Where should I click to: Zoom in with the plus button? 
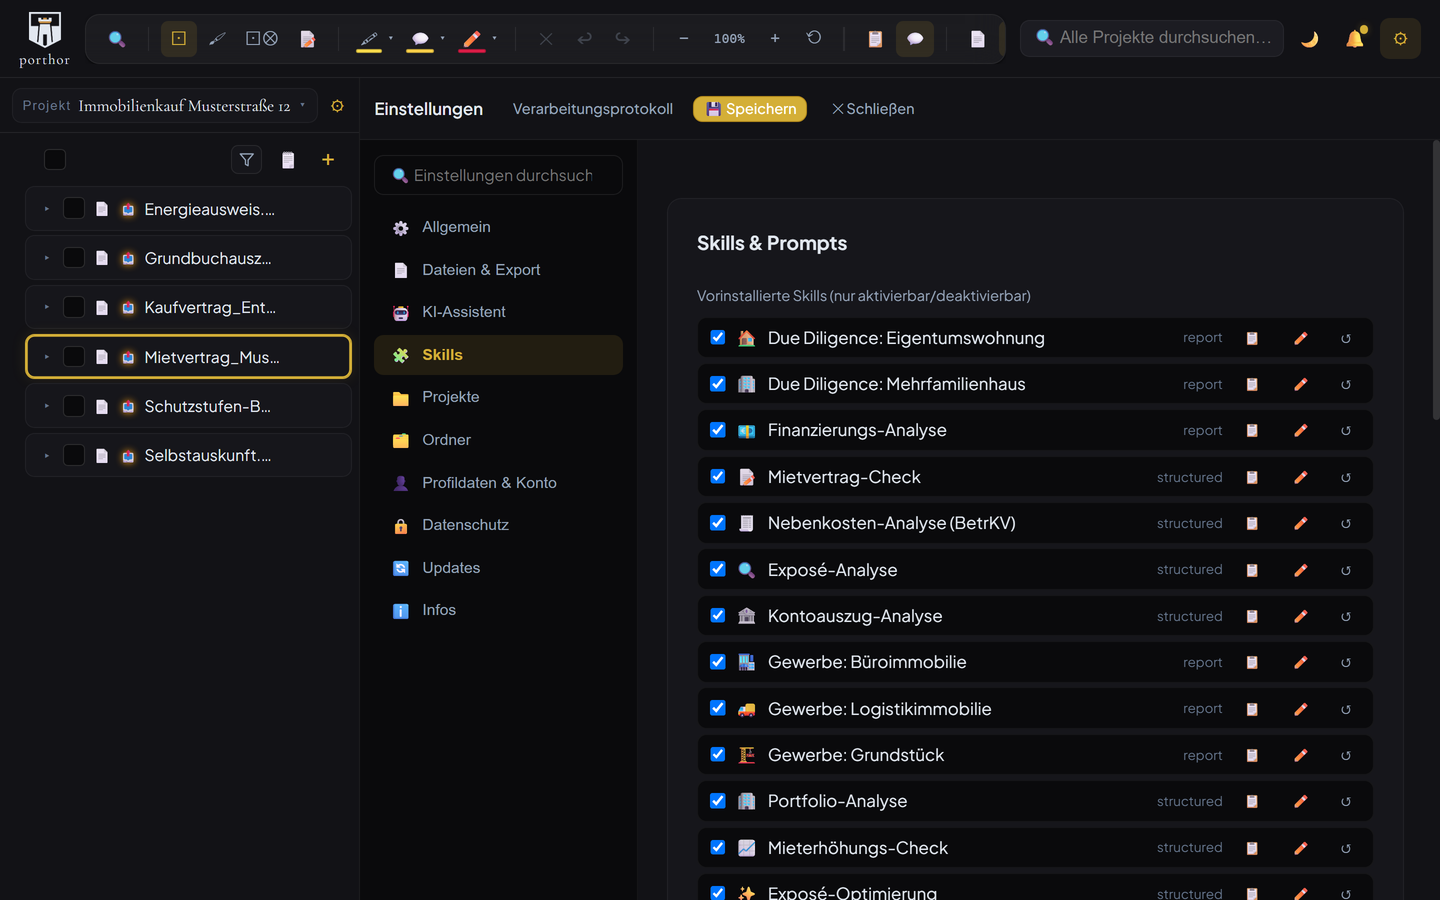click(775, 39)
